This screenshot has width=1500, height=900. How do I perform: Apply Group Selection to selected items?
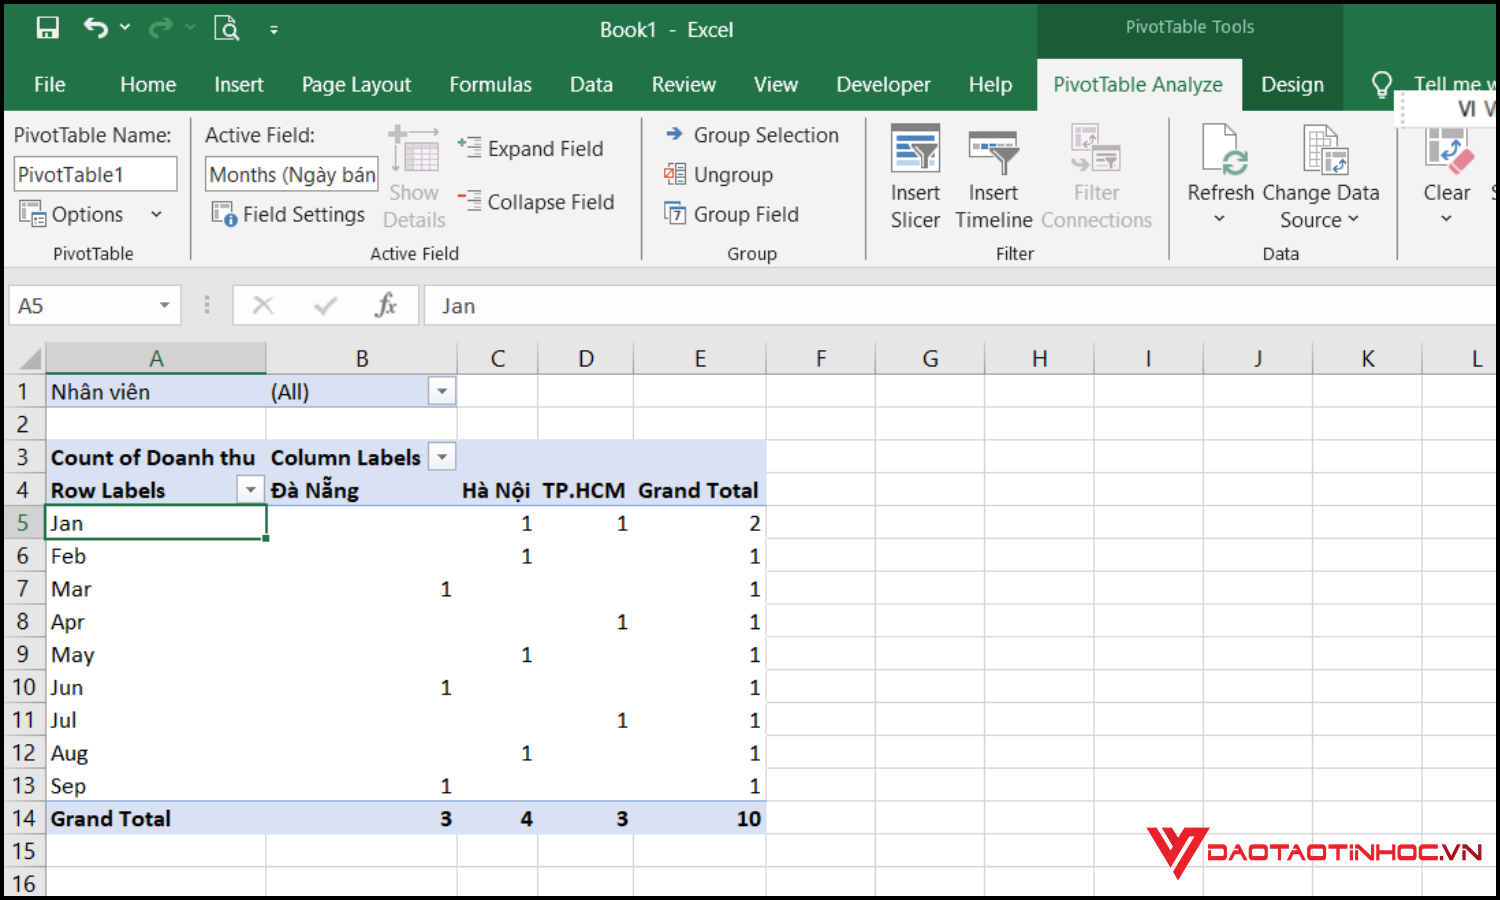[754, 134]
